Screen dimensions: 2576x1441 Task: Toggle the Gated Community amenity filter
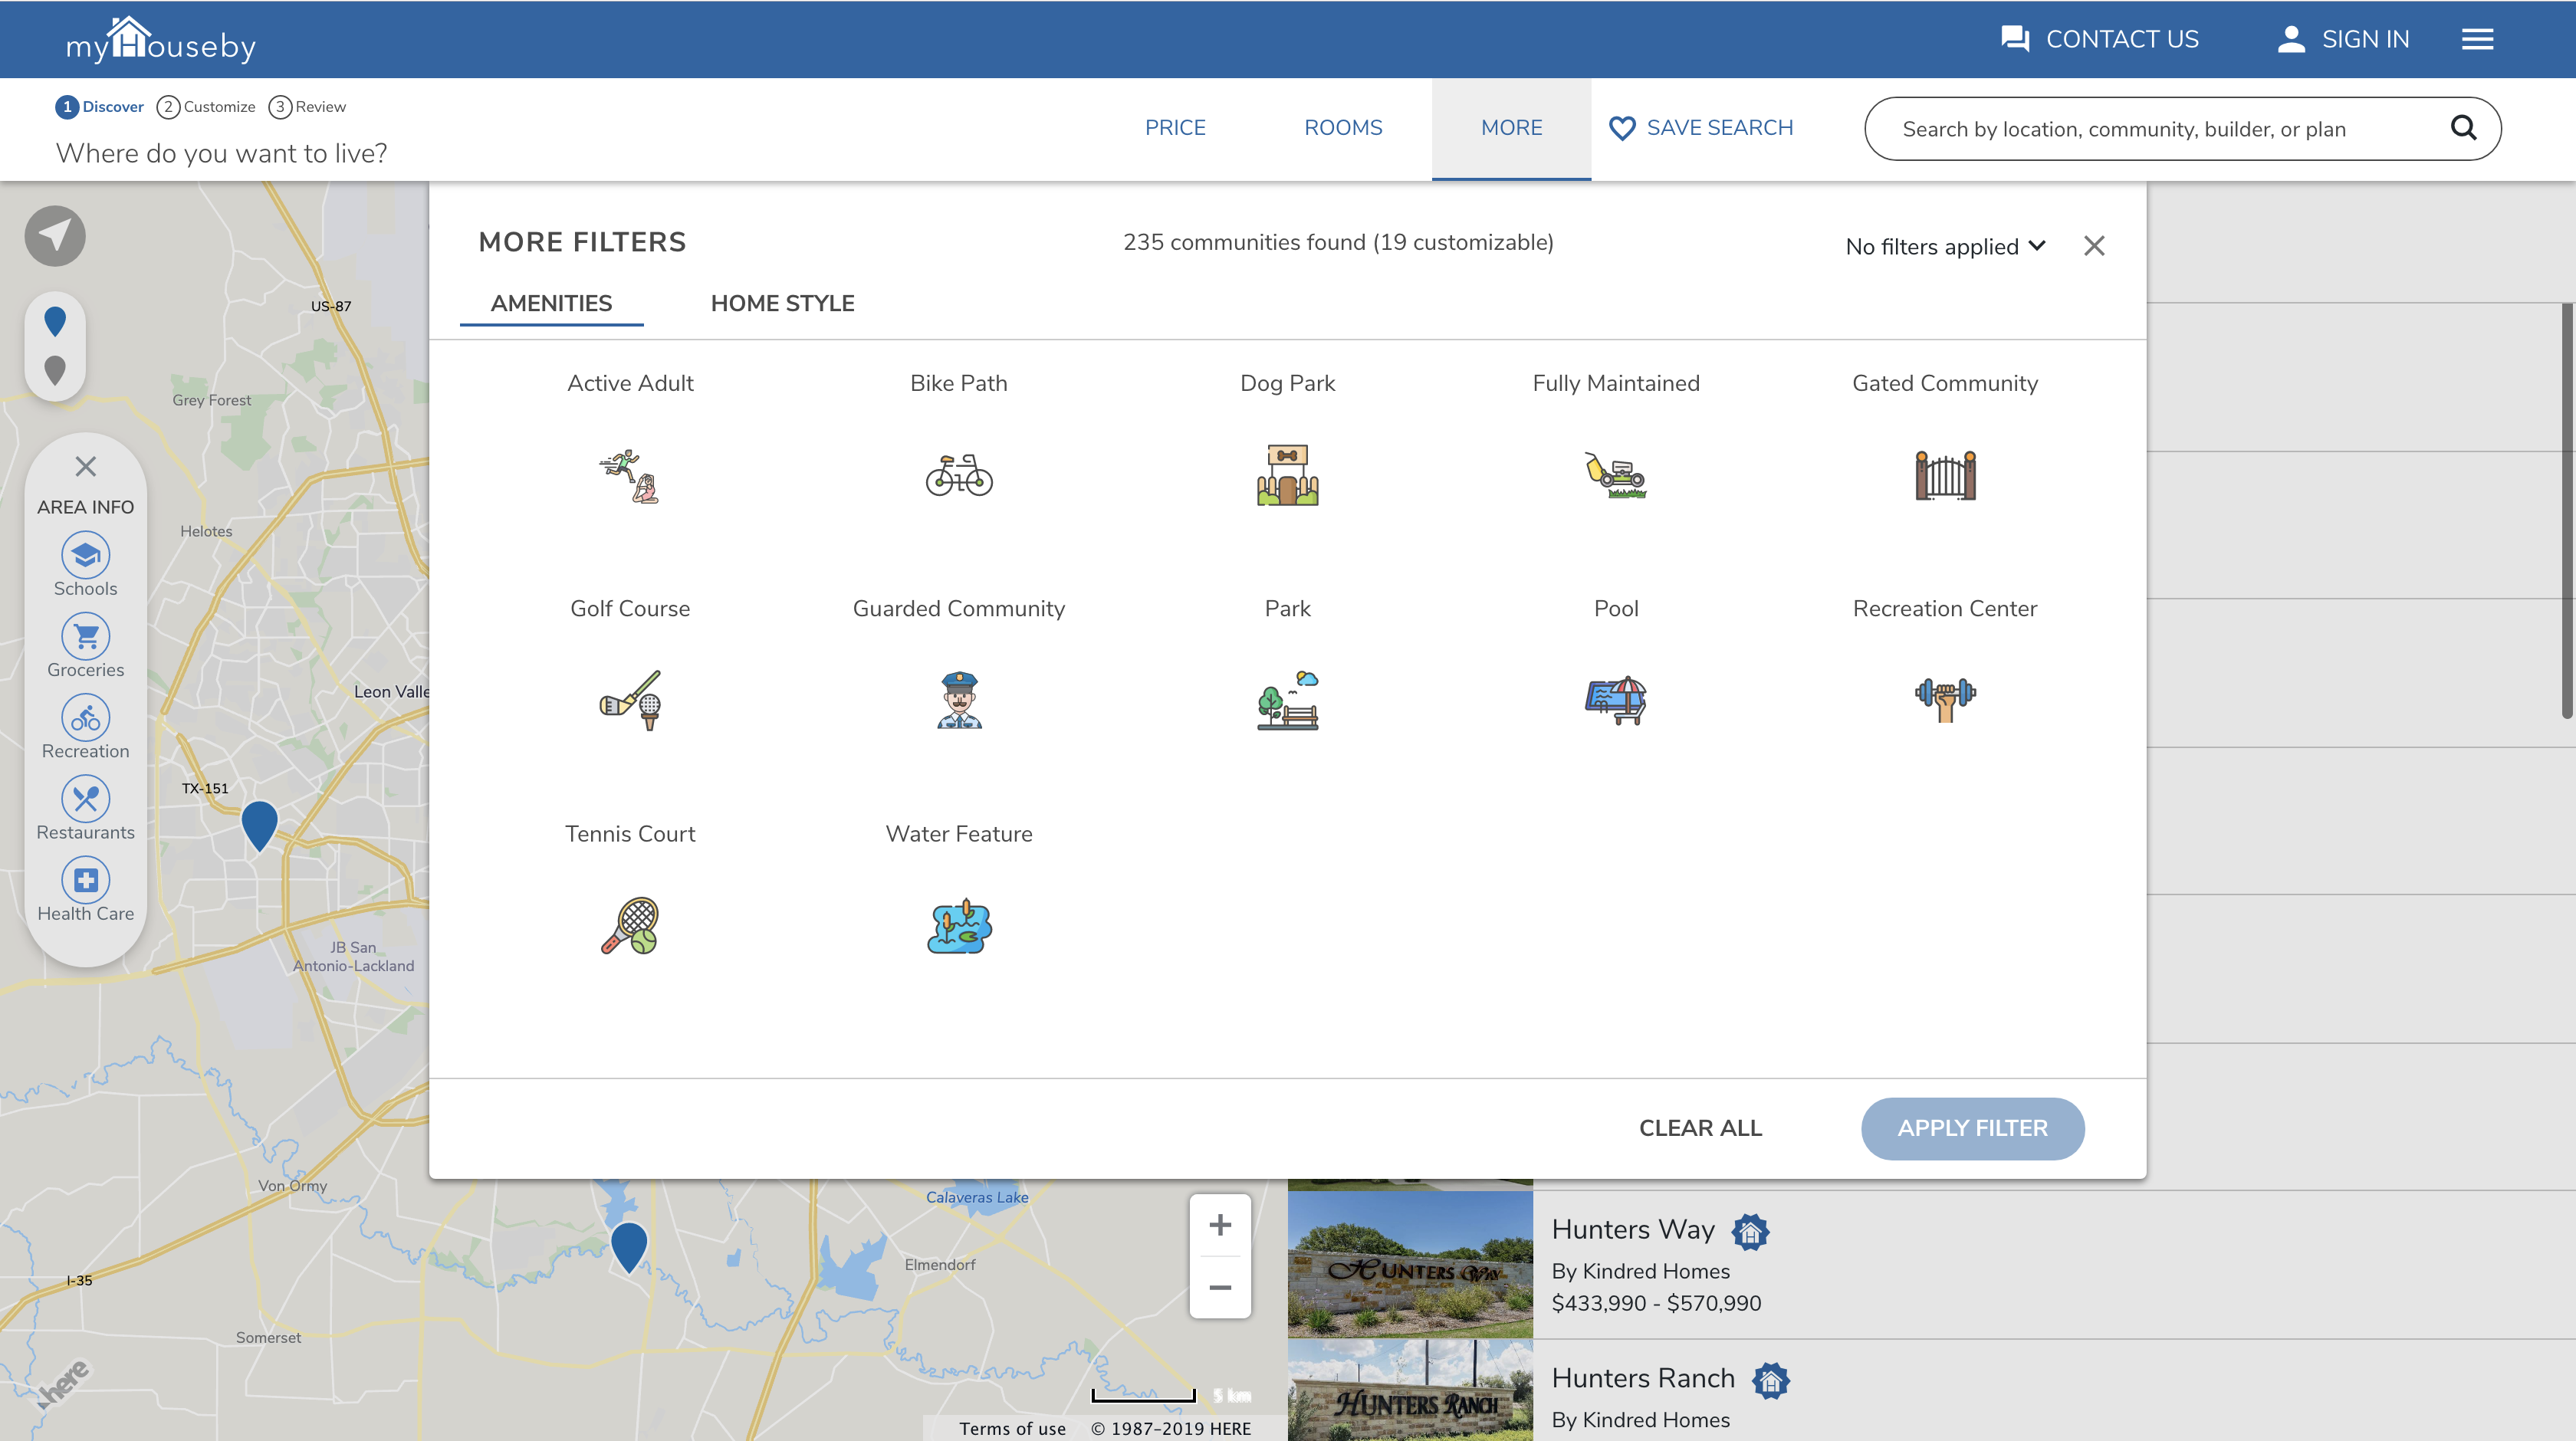coord(1944,475)
